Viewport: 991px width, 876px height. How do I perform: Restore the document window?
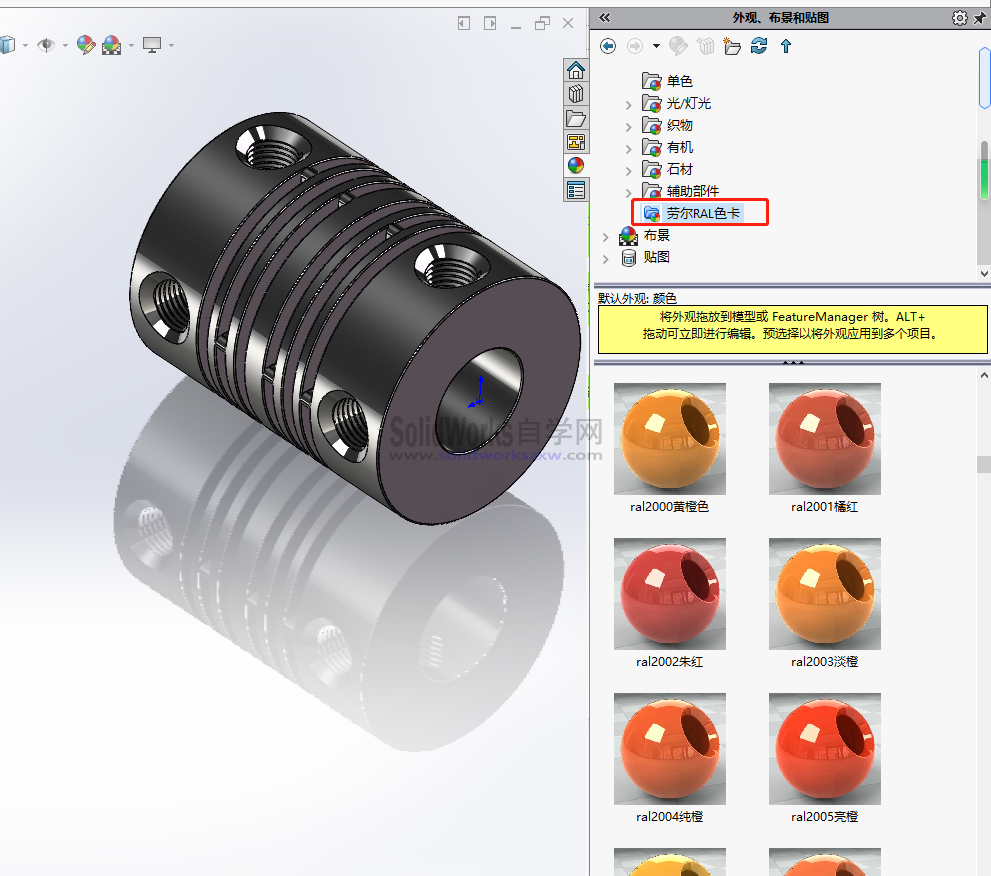(542, 23)
